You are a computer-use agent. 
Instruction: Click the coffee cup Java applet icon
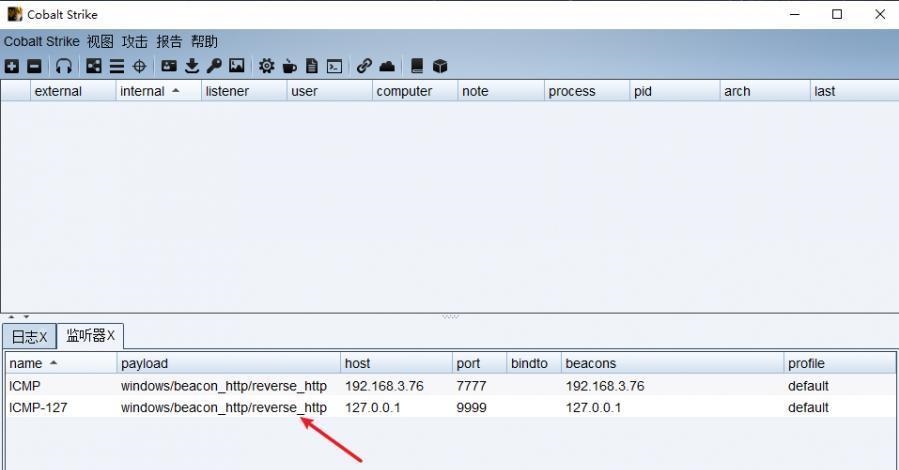click(x=290, y=66)
